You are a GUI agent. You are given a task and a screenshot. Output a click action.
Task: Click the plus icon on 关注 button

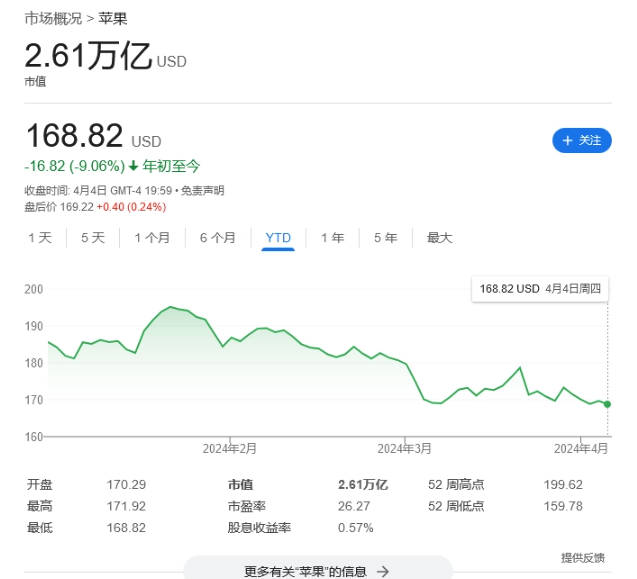tap(567, 141)
